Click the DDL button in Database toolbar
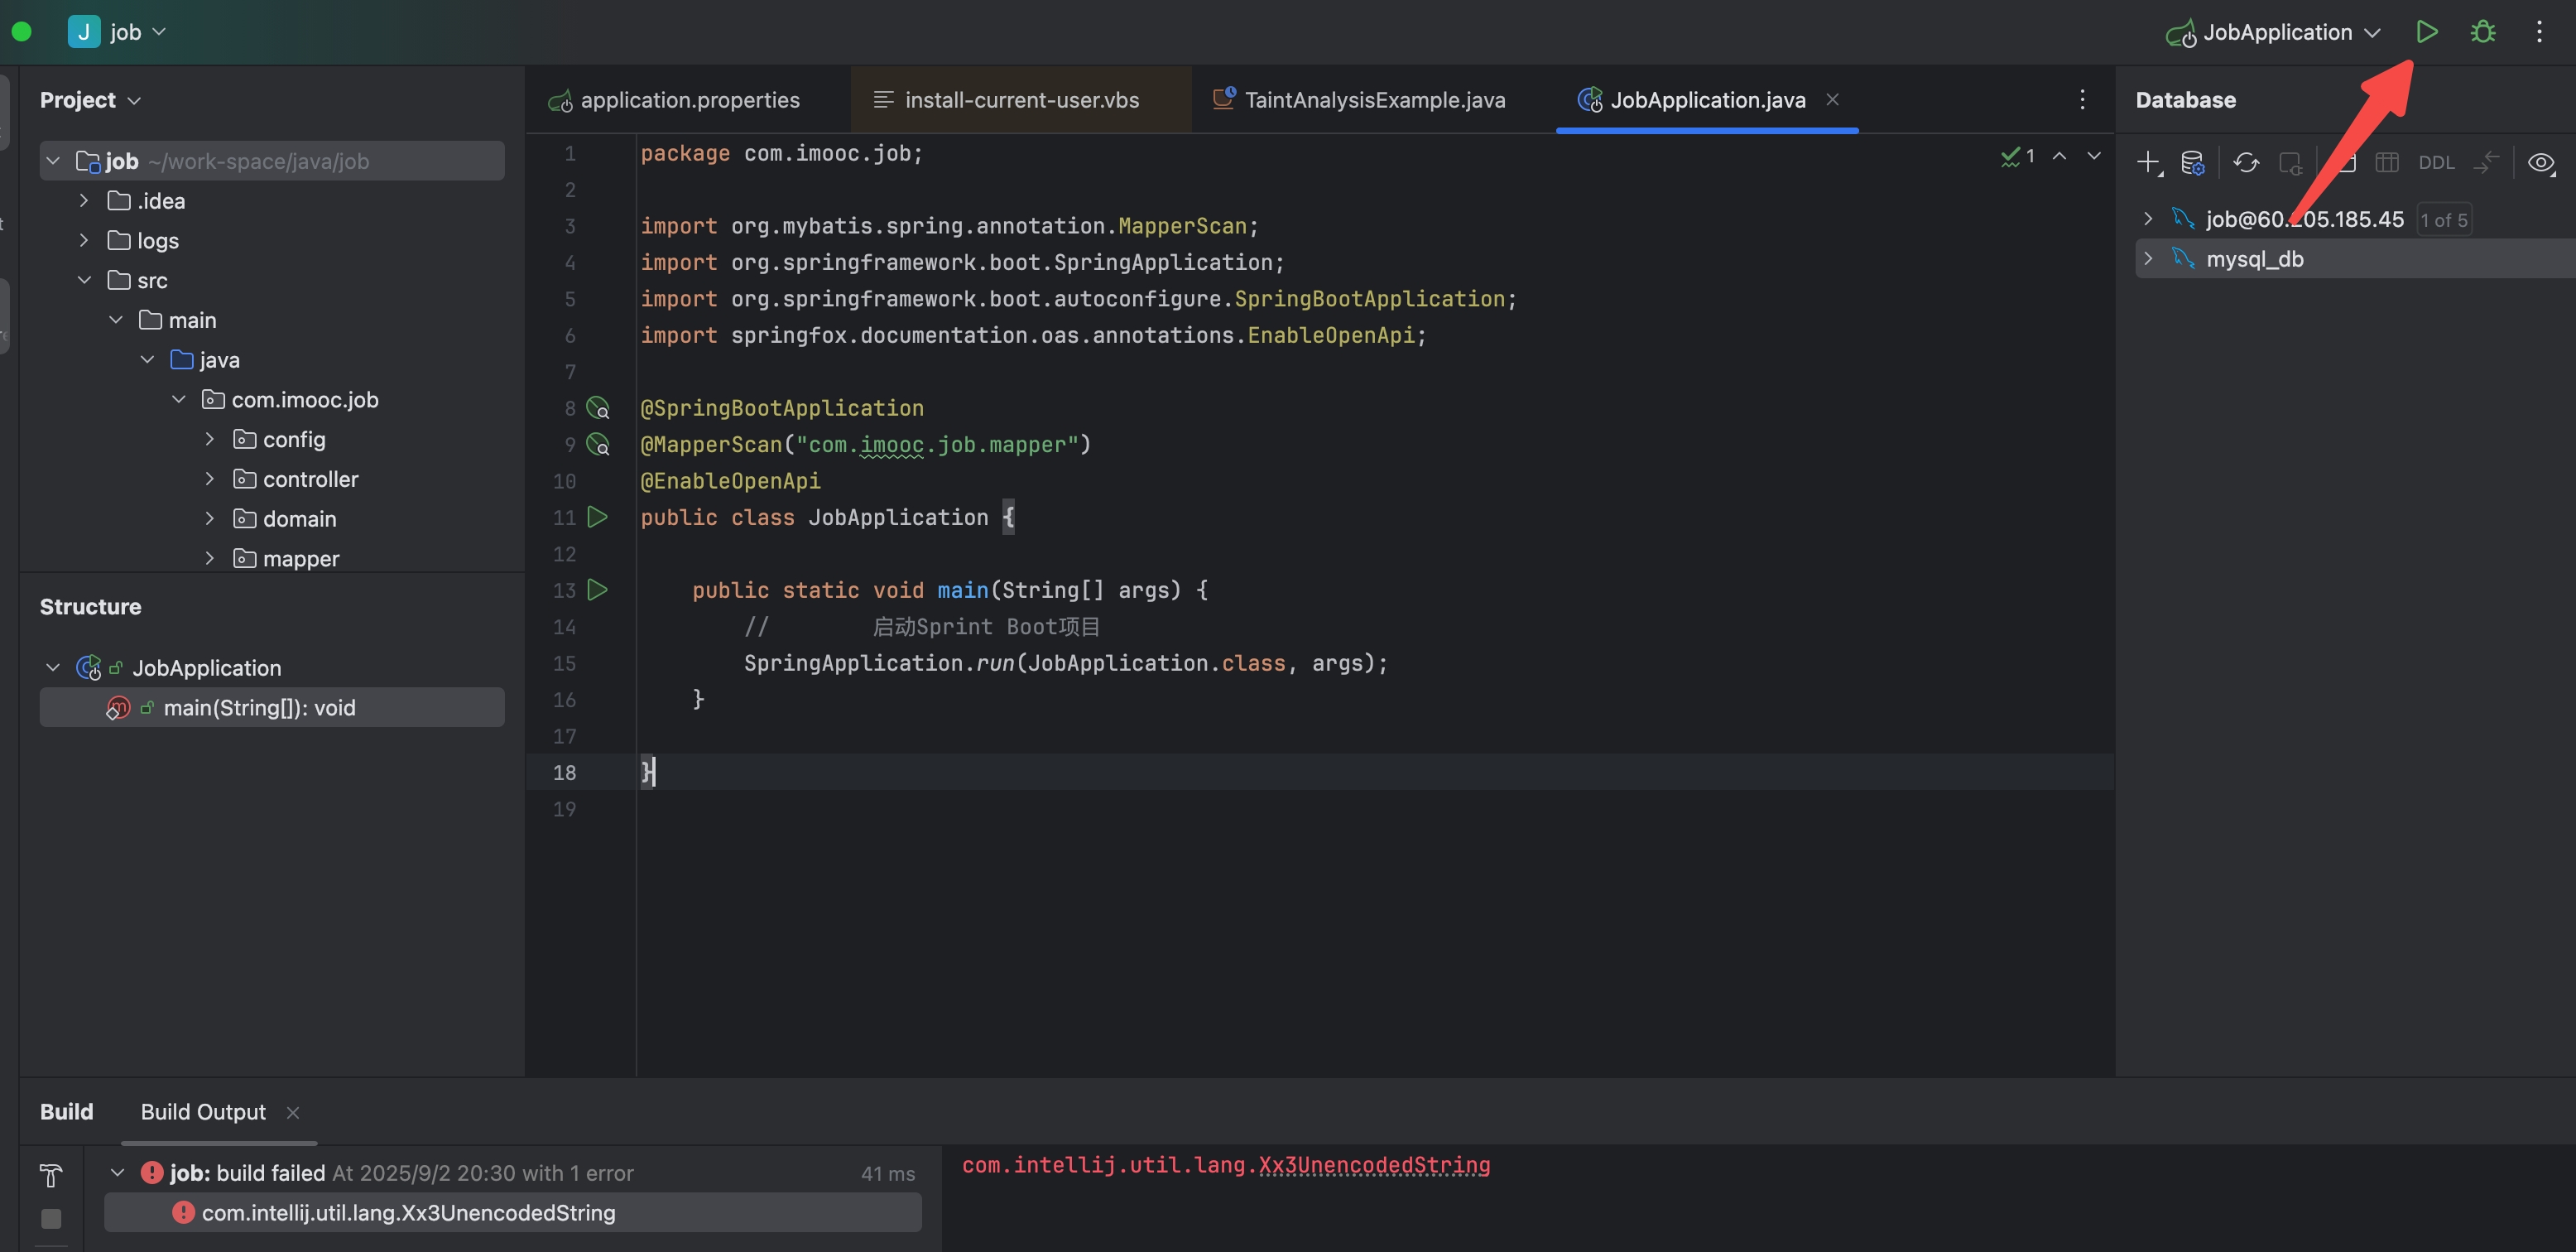The image size is (2576, 1252). (x=2436, y=163)
